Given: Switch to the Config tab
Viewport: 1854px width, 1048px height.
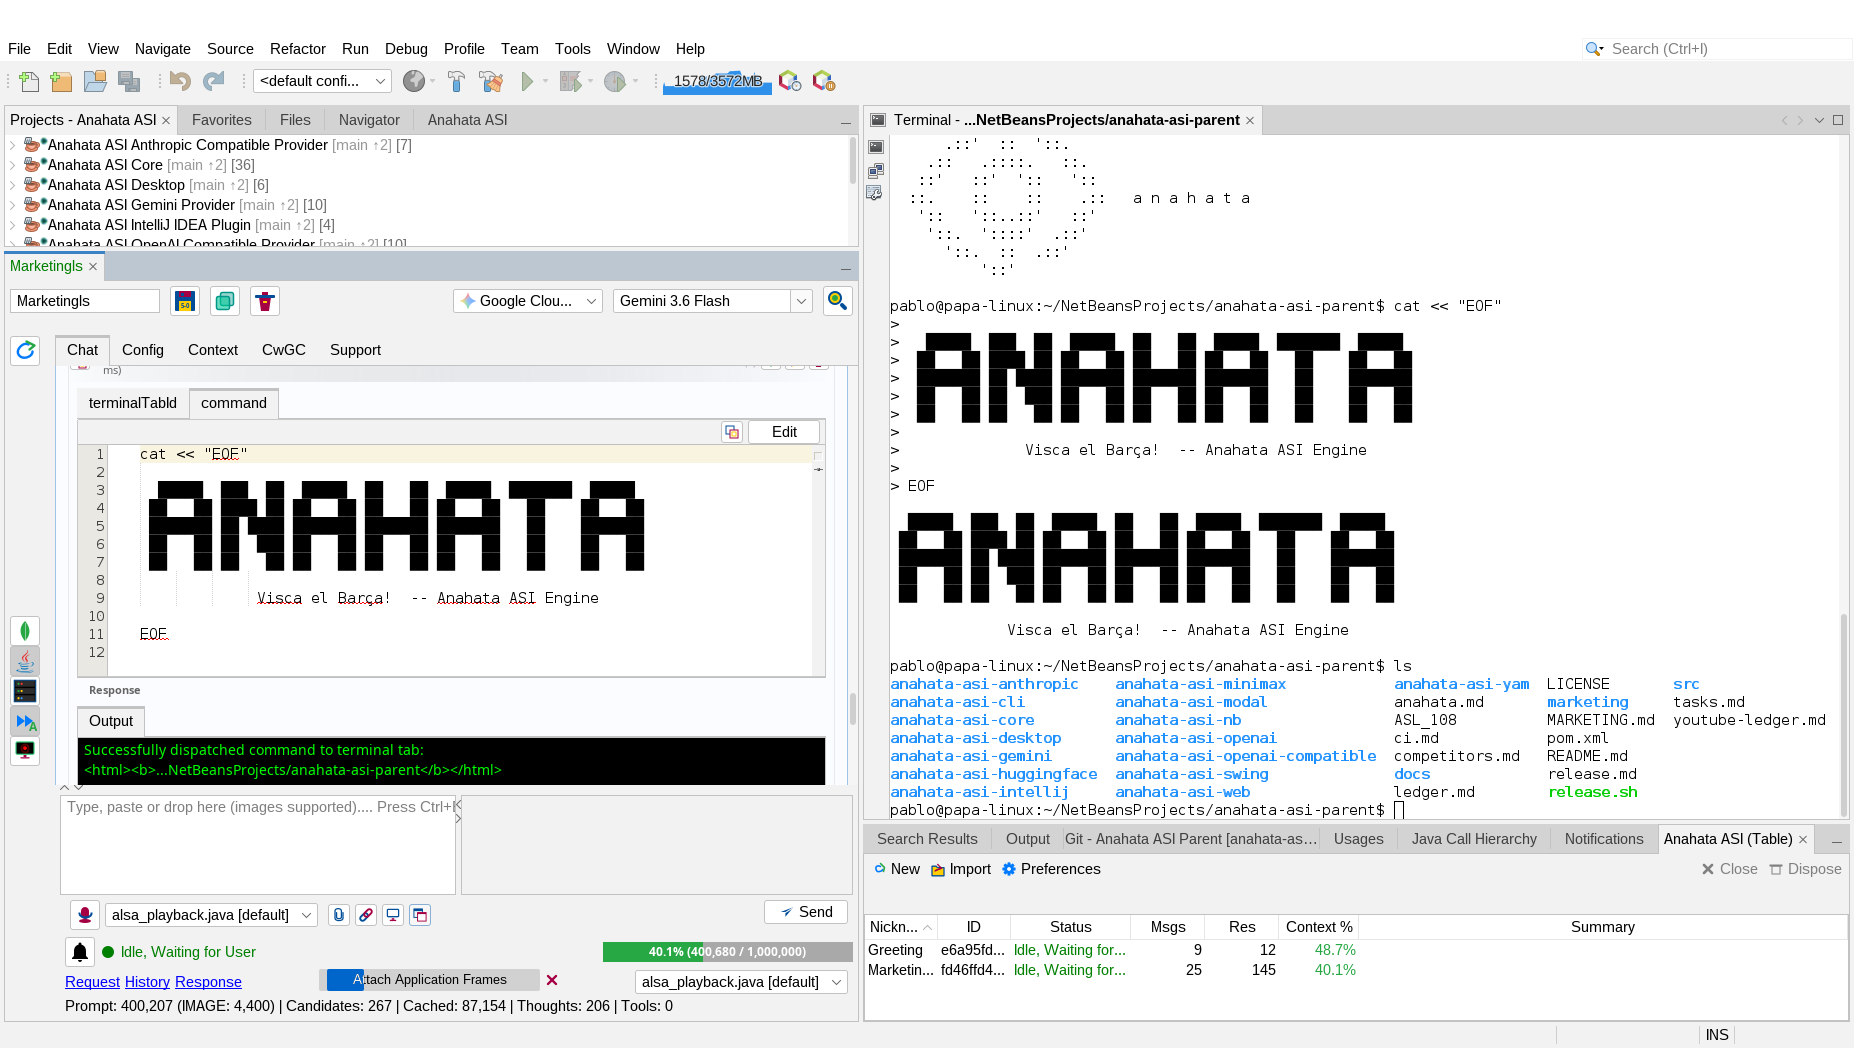Looking at the screenshot, I should point(143,350).
